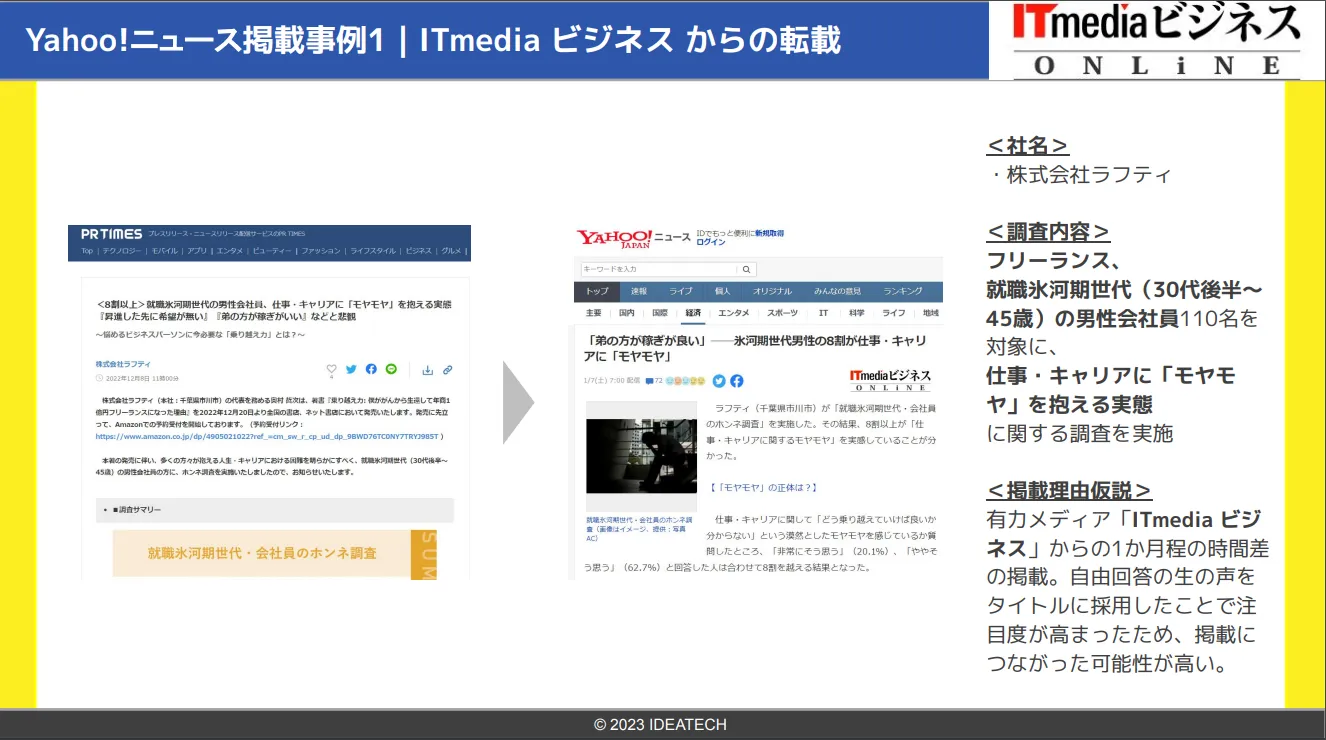Image resolution: width=1326 pixels, height=740 pixels.
Task: Switch to the みんなの意見 tab
Action: click(x=838, y=291)
